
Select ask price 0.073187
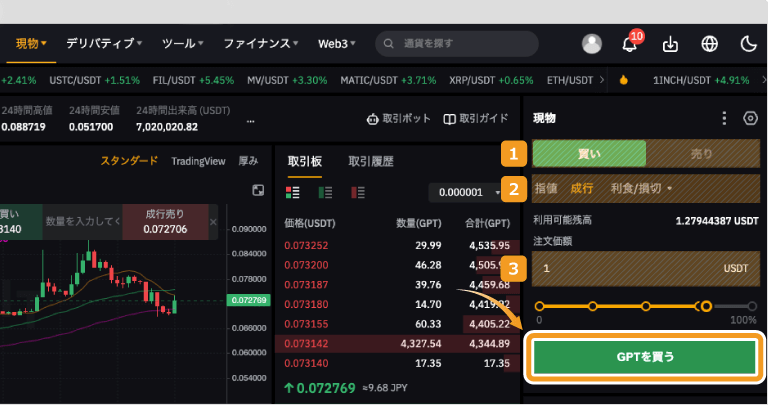coord(306,285)
